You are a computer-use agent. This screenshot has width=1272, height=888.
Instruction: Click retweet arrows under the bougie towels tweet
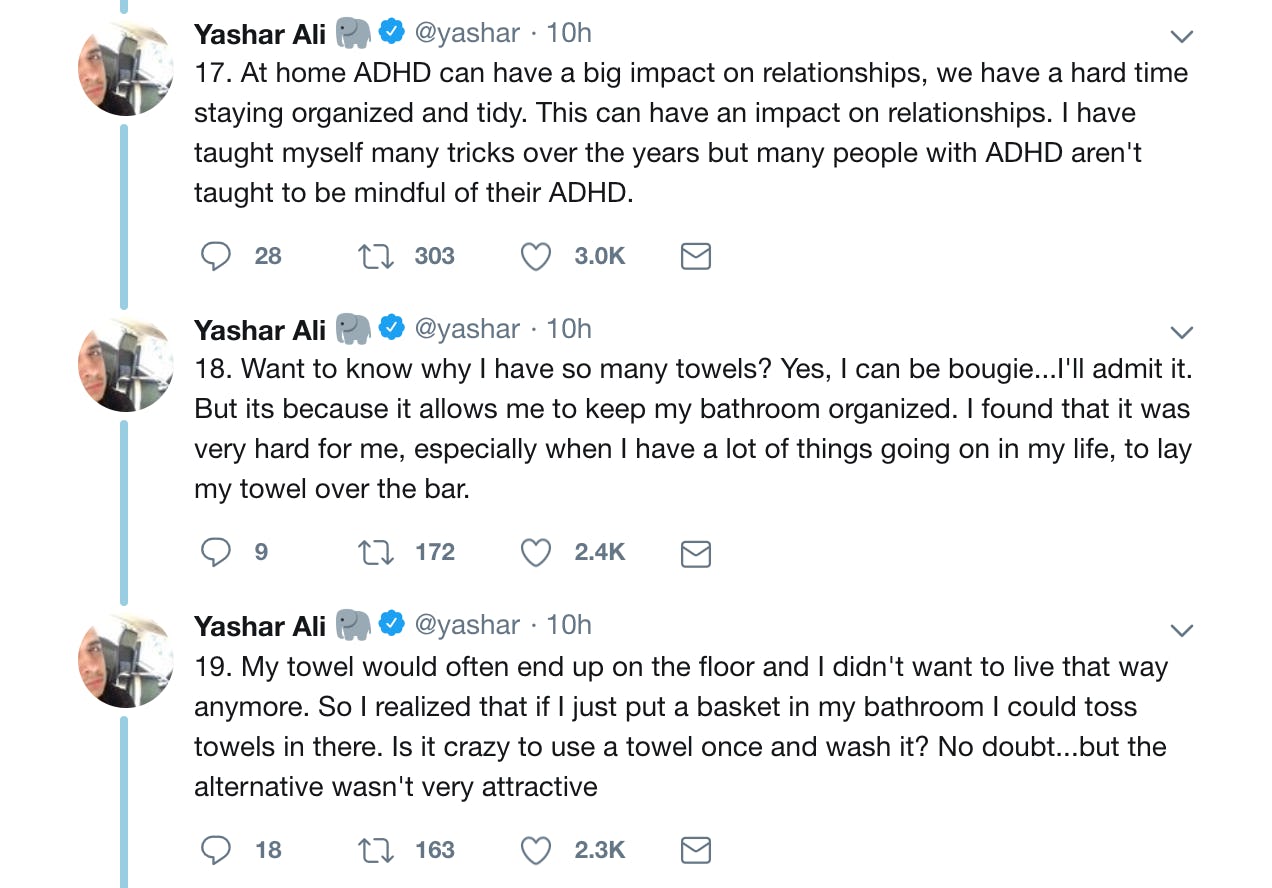[375, 552]
